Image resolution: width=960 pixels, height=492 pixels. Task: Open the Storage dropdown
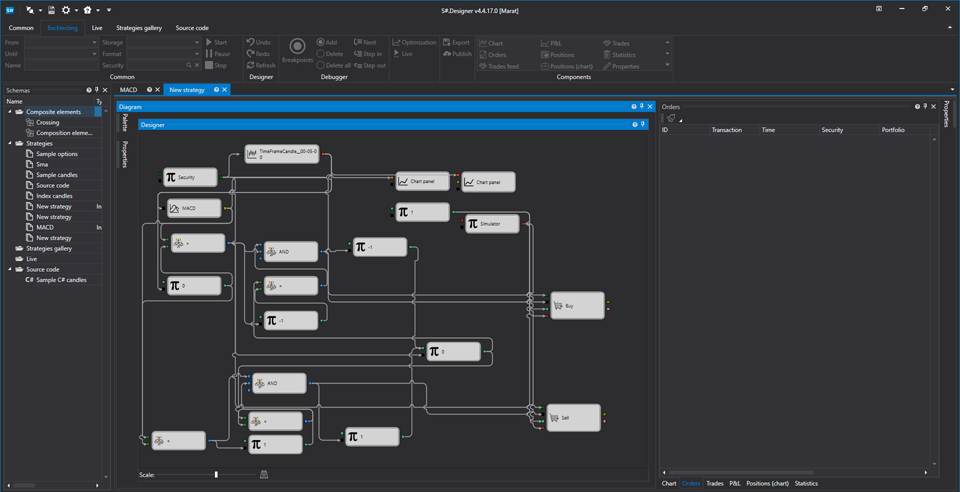(197, 43)
